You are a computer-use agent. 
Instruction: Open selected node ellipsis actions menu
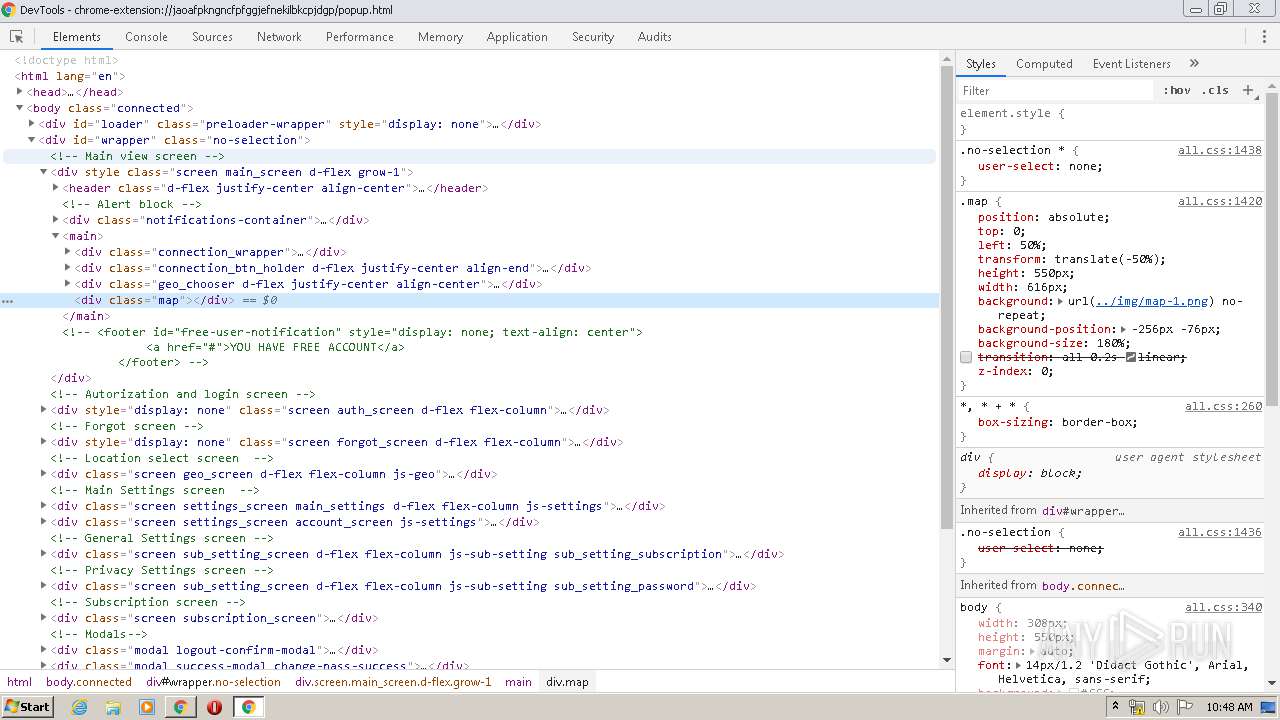(8, 300)
